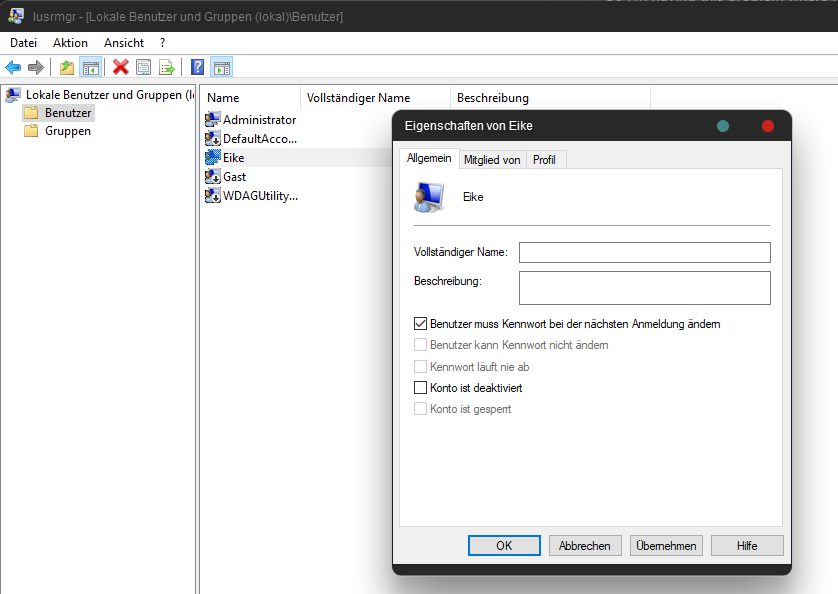Click the Properties toolbar icon
This screenshot has width=838, height=594.
point(144,67)
